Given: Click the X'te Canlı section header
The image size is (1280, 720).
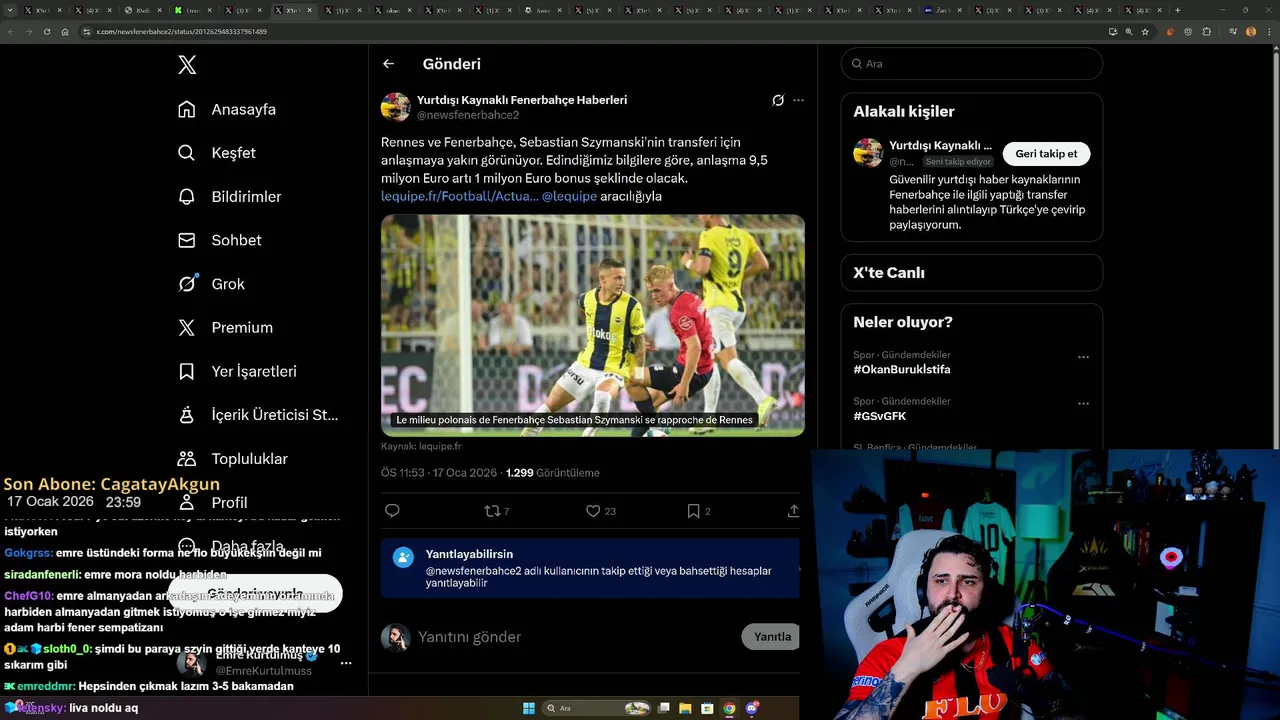Looking at the screenshot, I should pos(889,273).
